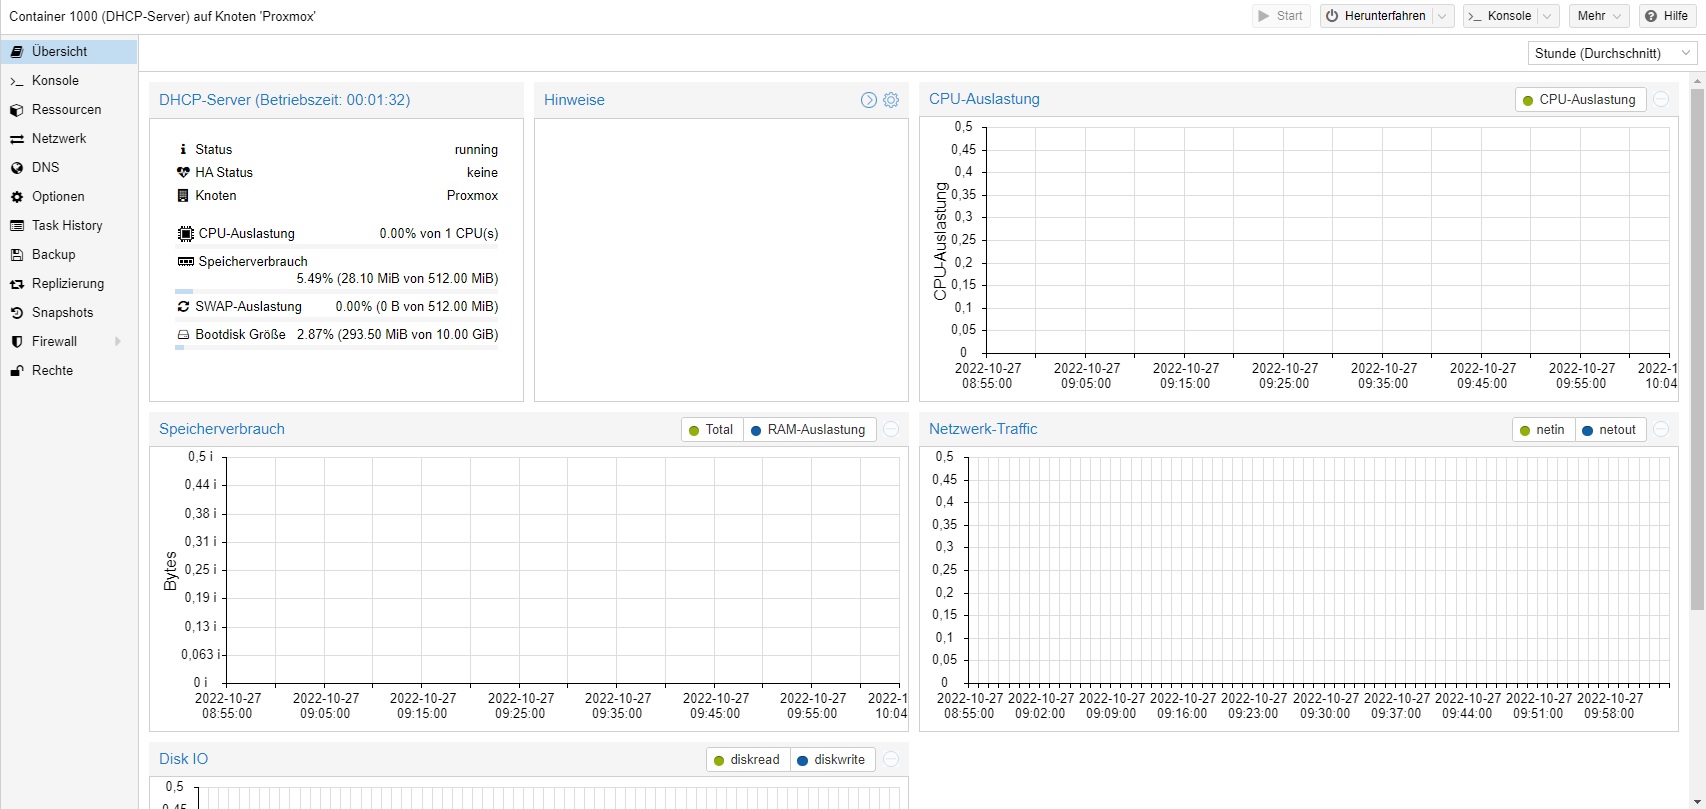Viewport: 1706px width, 809px height.
Task: Click the Knoten building icon
Action: pyautogui.click(x=183, y=195)
